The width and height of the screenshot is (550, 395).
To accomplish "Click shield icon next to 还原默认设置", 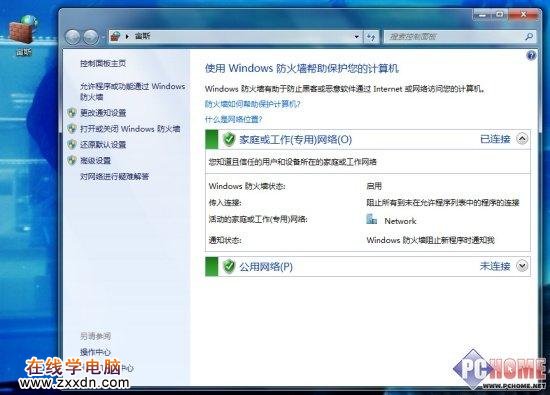I will pyautogui.click(x=72, y=144).
